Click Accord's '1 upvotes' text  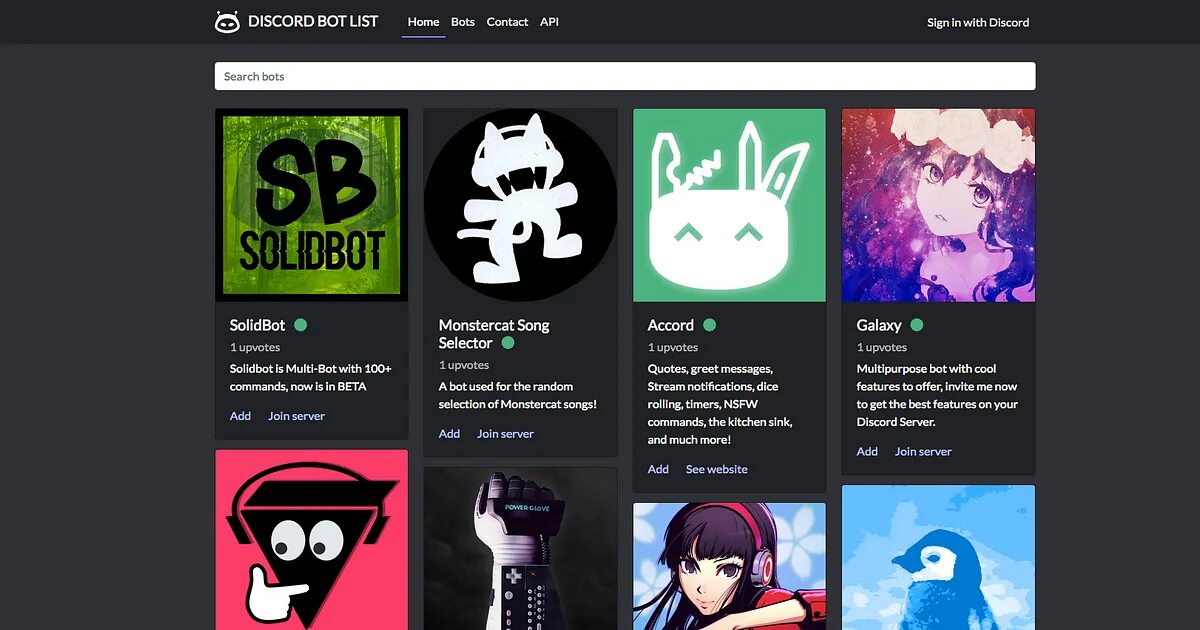(x=673, y=348)
